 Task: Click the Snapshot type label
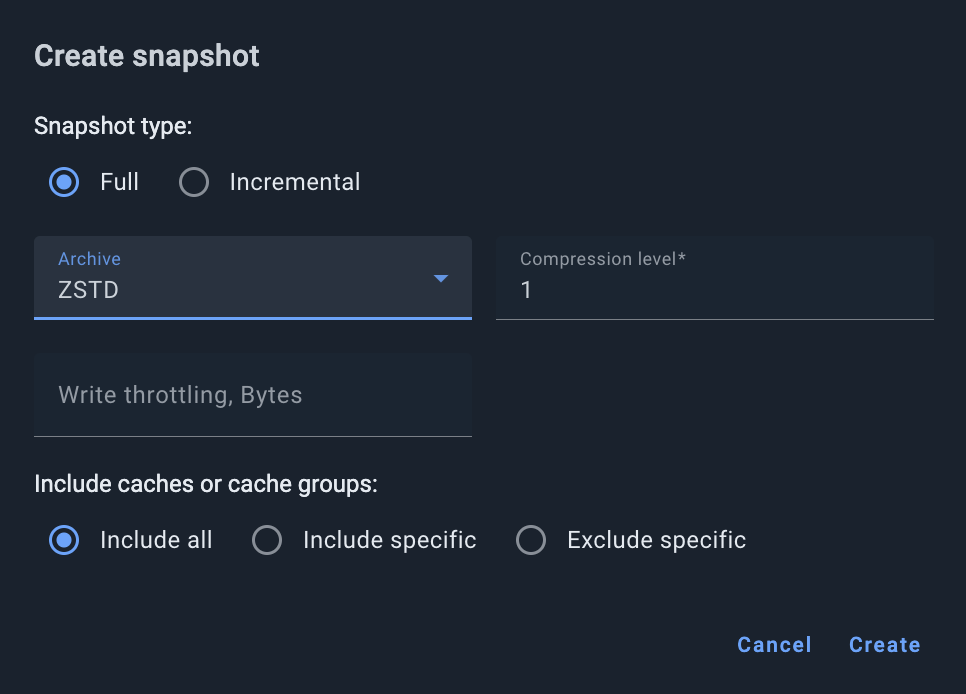(112, 126)
